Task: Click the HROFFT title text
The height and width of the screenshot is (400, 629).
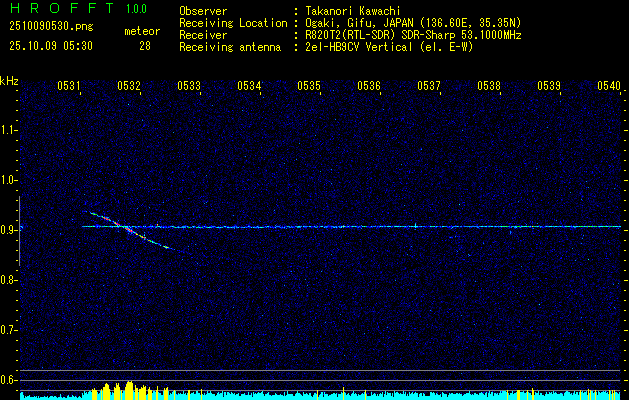Action: click(x=62, y=8)
